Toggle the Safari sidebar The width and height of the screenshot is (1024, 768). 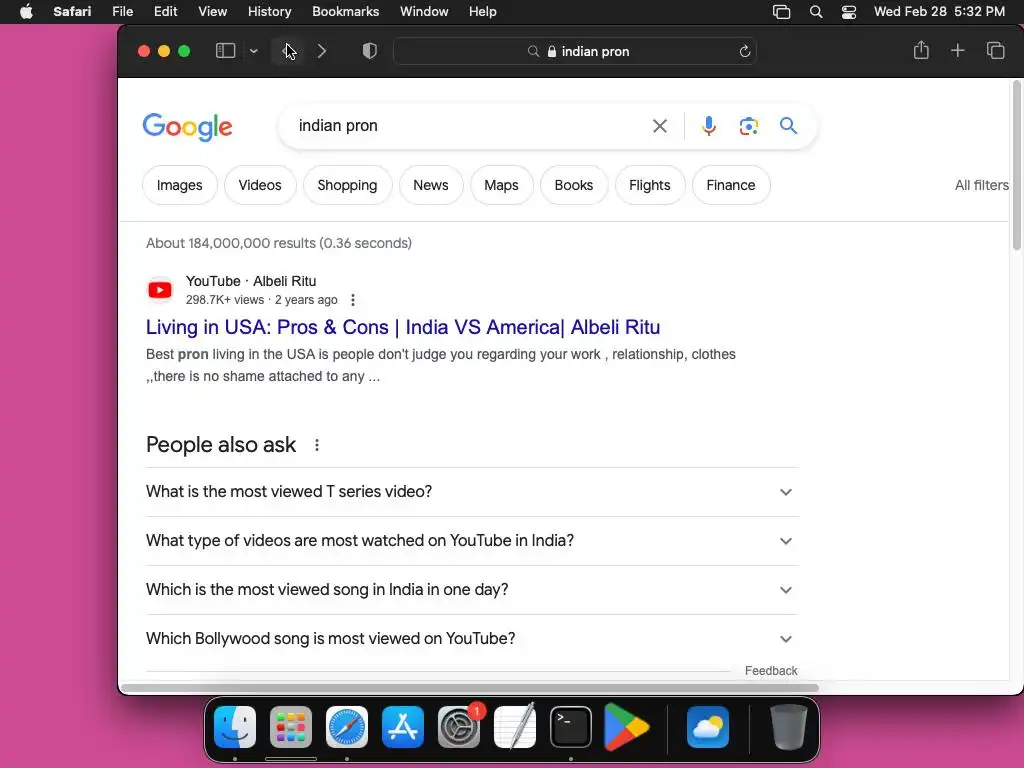click(225, 51)
